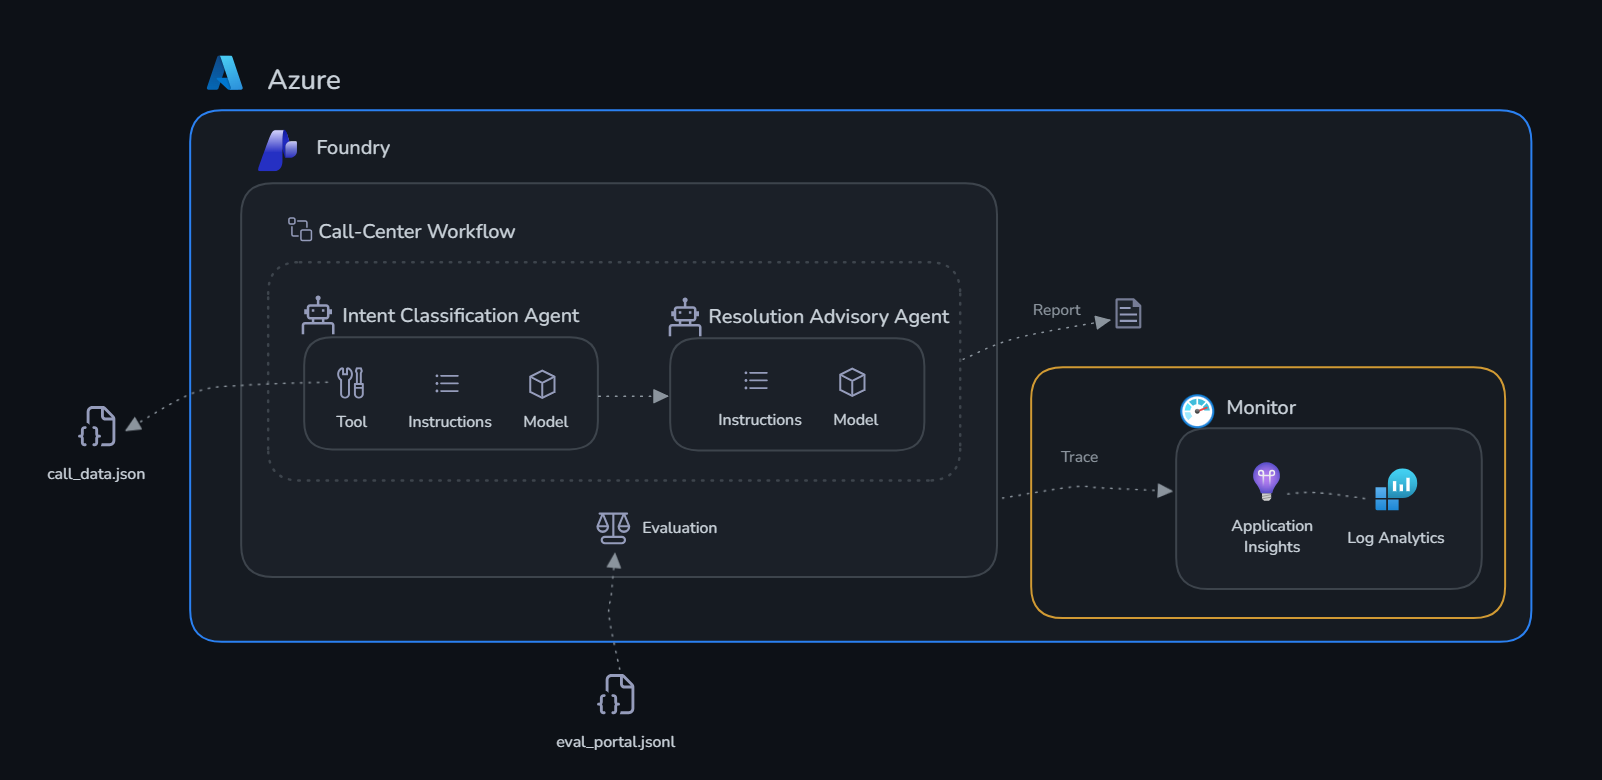Click the Foundry logo icon

(x=278, y=150)
